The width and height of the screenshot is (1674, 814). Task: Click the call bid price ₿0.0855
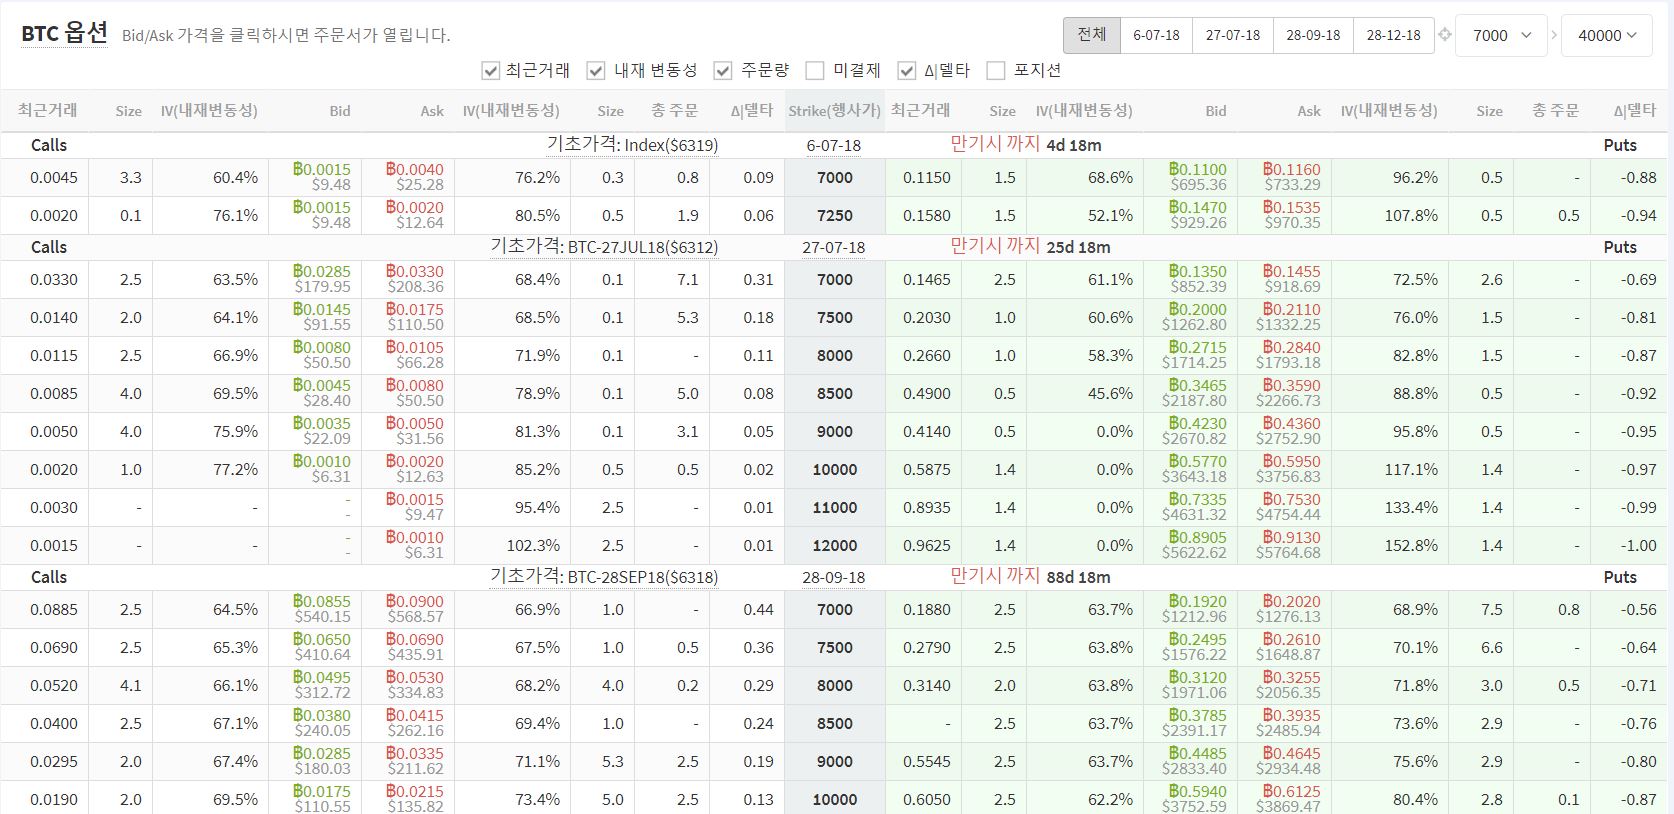[322, 602]
